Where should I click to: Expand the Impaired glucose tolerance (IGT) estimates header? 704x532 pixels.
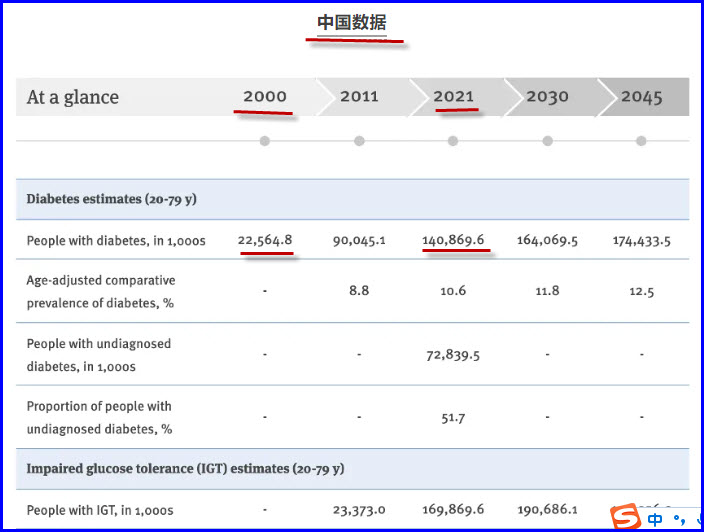point(185,468)
